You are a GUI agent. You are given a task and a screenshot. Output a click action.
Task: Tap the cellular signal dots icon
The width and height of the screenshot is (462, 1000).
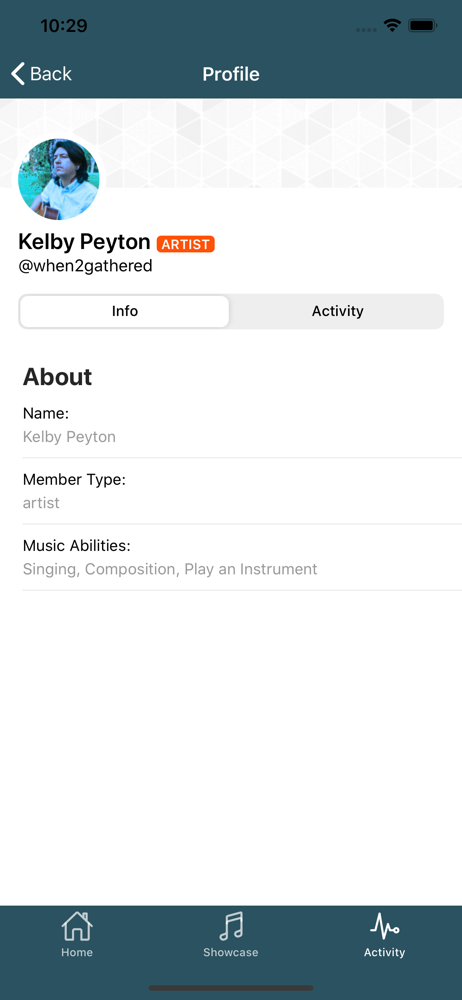click(366, 29)
